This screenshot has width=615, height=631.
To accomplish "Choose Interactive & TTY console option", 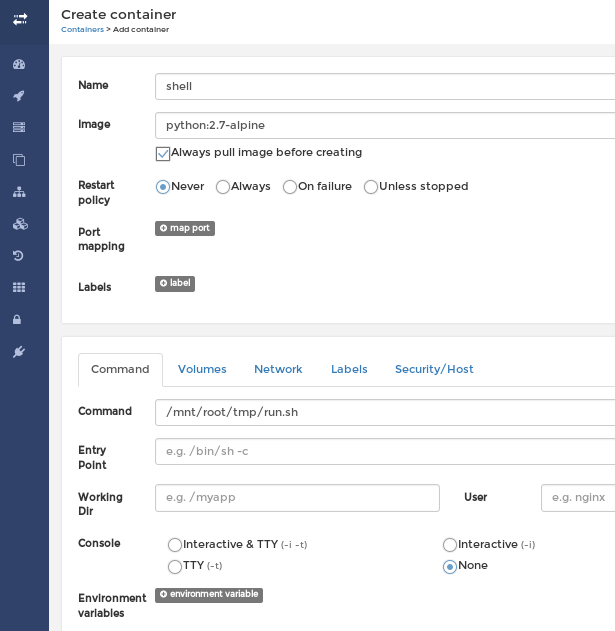I will [175, 545].
